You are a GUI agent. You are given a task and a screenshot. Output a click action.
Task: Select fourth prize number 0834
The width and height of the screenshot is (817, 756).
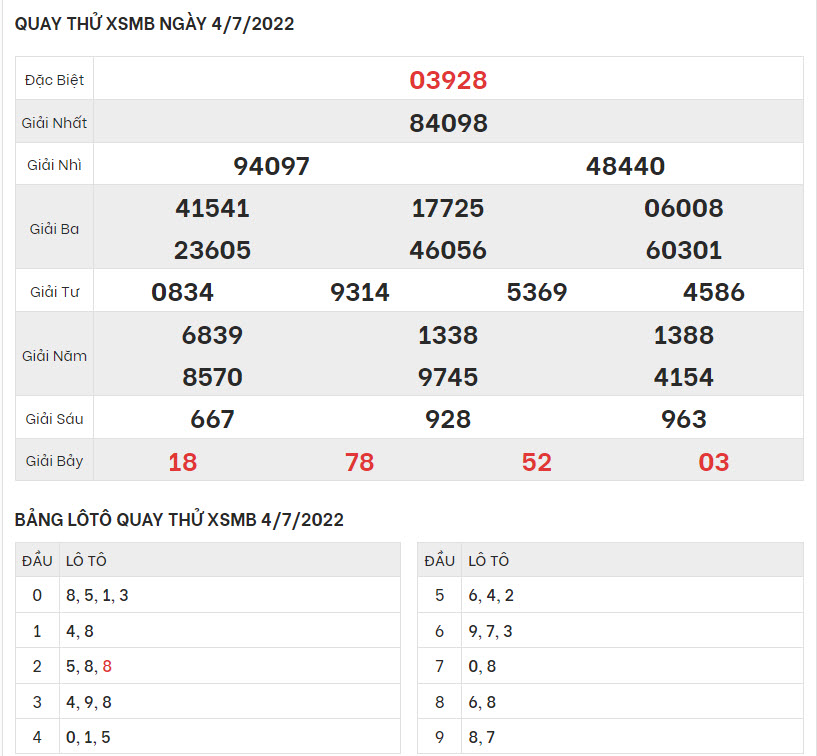(183, 292)
